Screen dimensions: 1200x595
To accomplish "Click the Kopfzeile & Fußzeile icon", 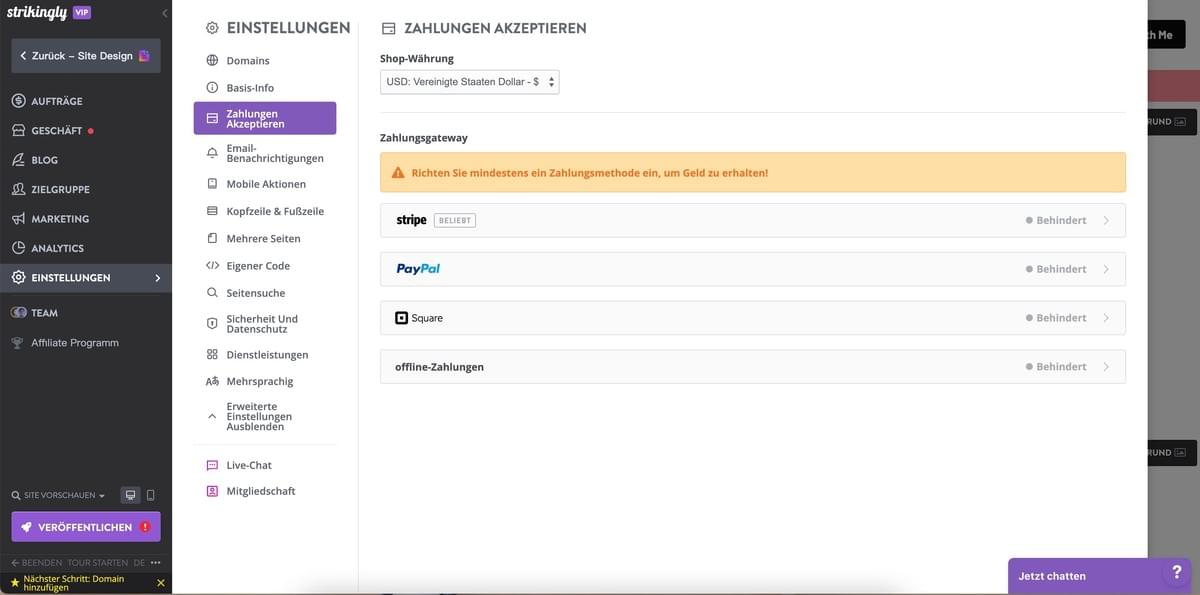I will [210, 210].
